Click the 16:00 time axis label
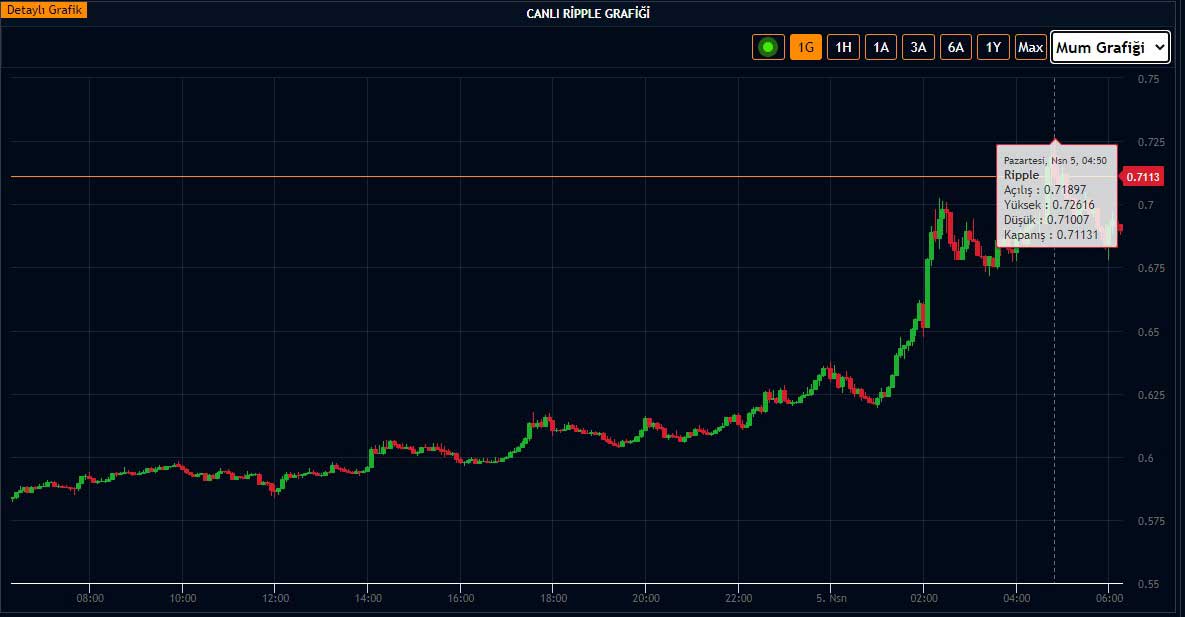 click(460, 598)
